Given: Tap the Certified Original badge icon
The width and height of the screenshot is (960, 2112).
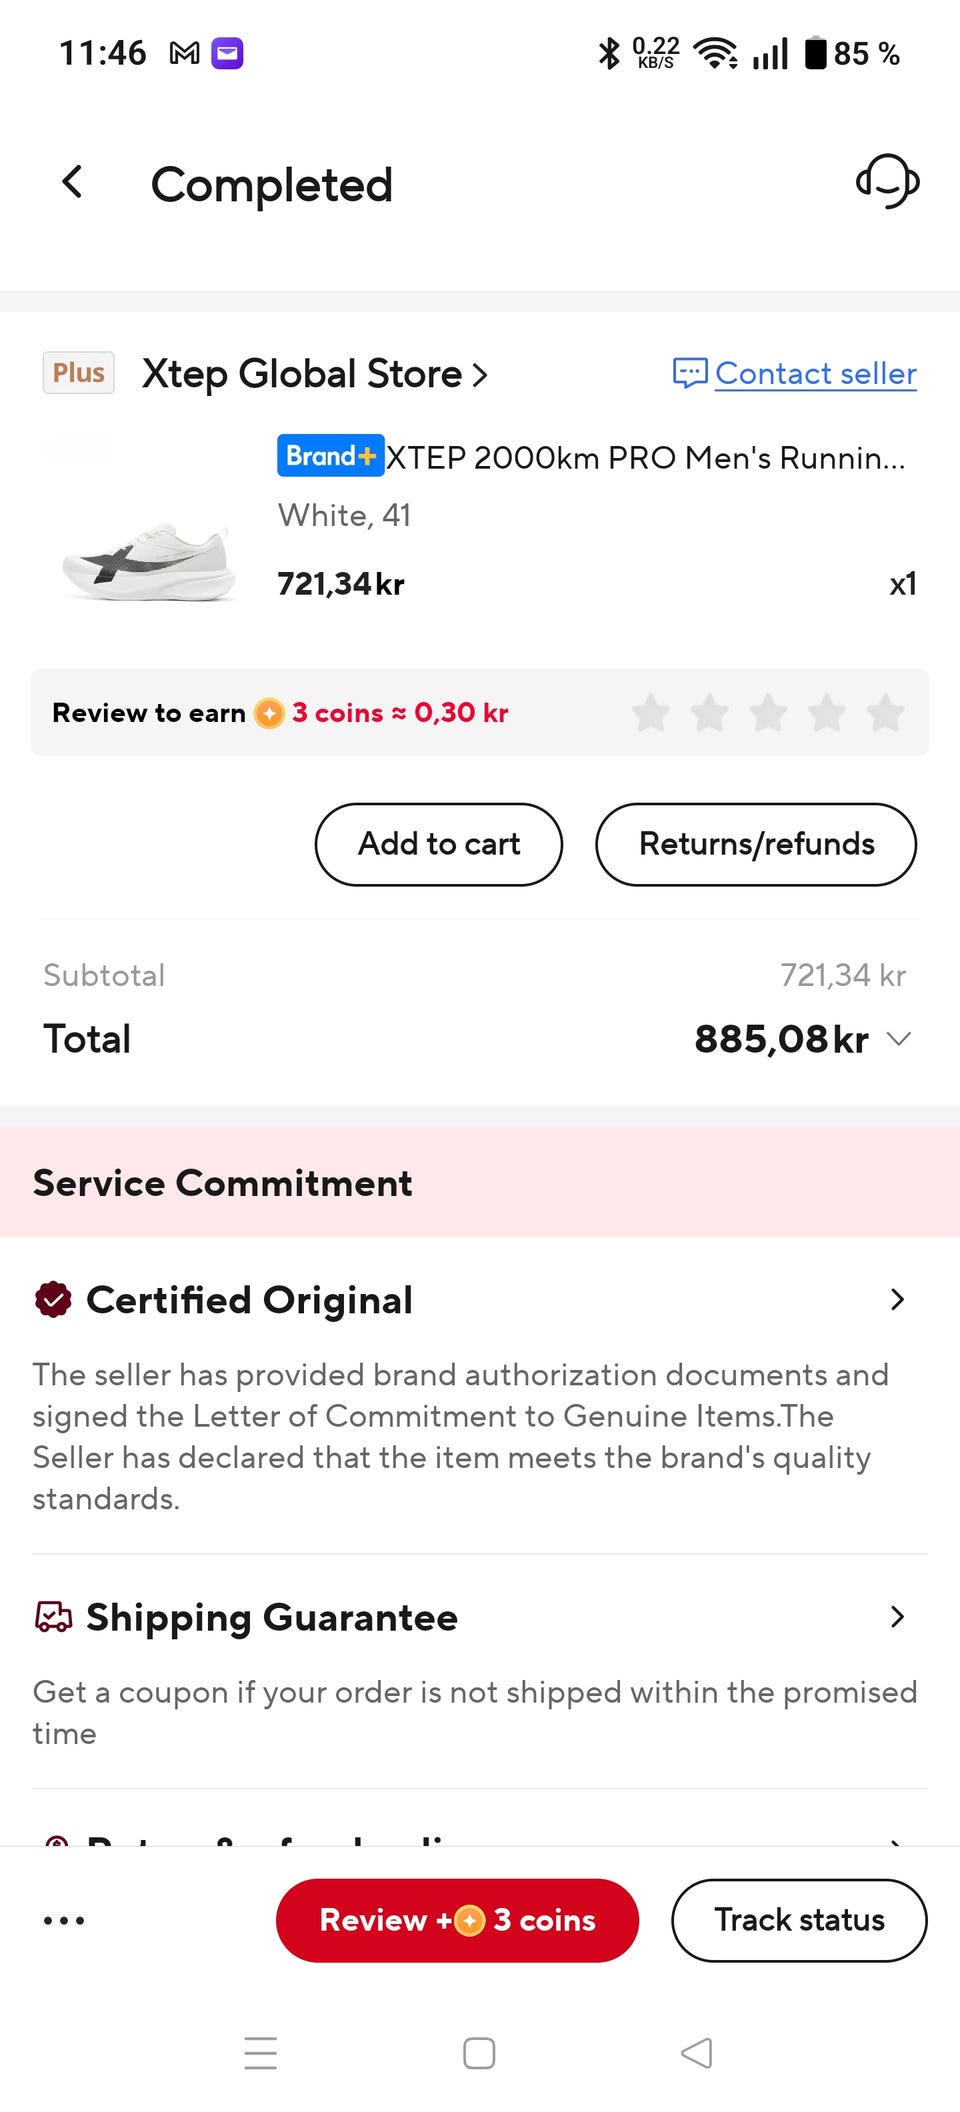Looking at the screenshot, I should 53,1300.
